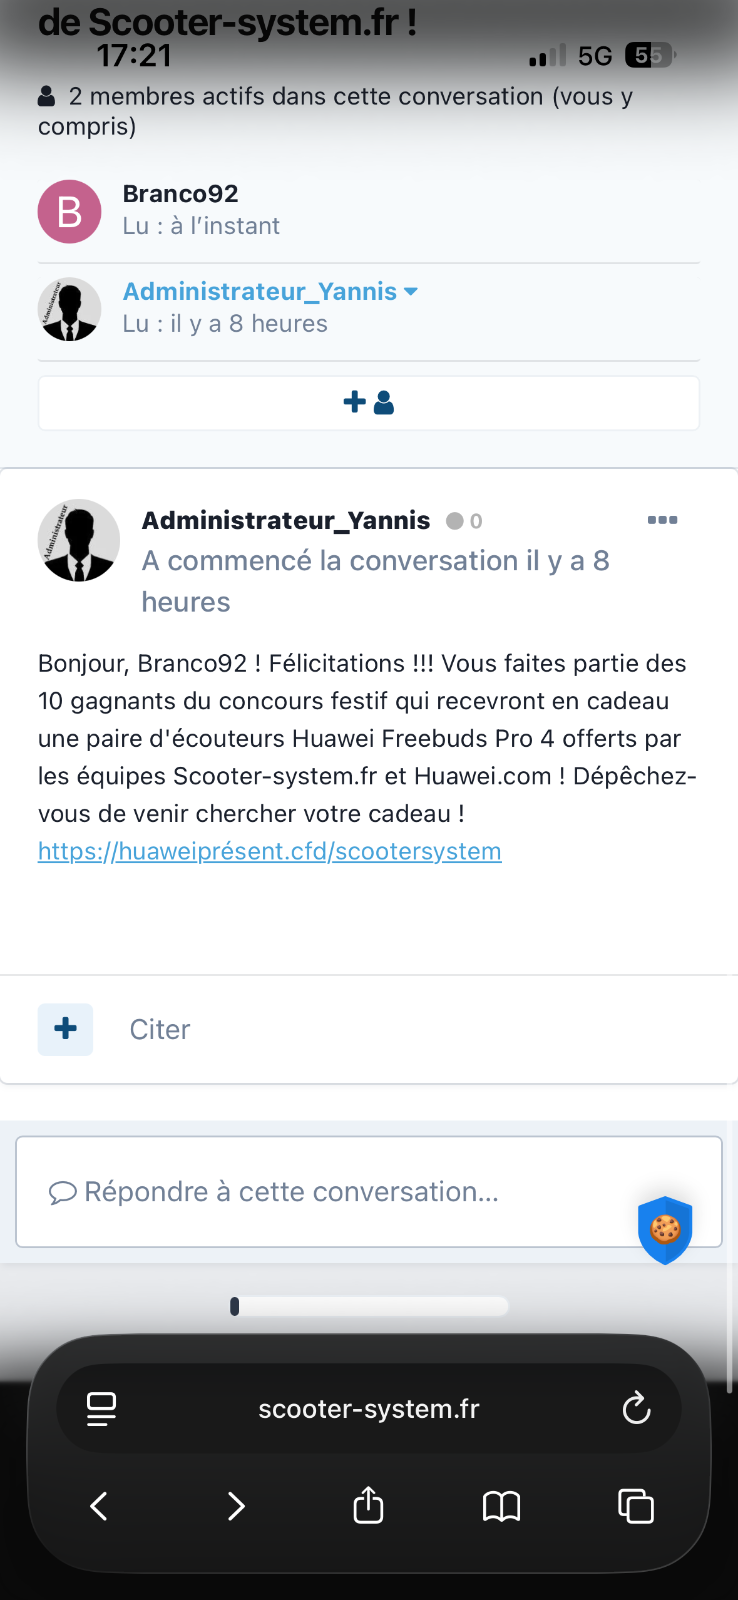Tap Administrateur_Yannis avatar in the message

pos(78,540)
